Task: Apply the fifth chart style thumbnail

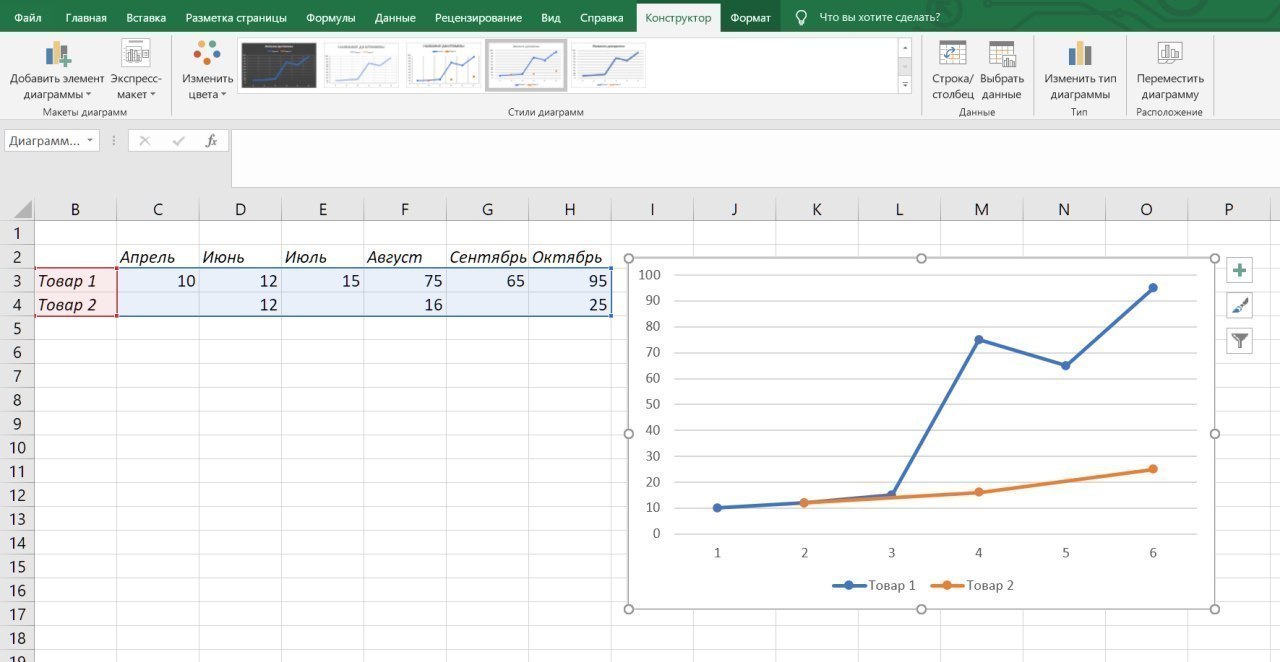Action: [x=609, y=65]
